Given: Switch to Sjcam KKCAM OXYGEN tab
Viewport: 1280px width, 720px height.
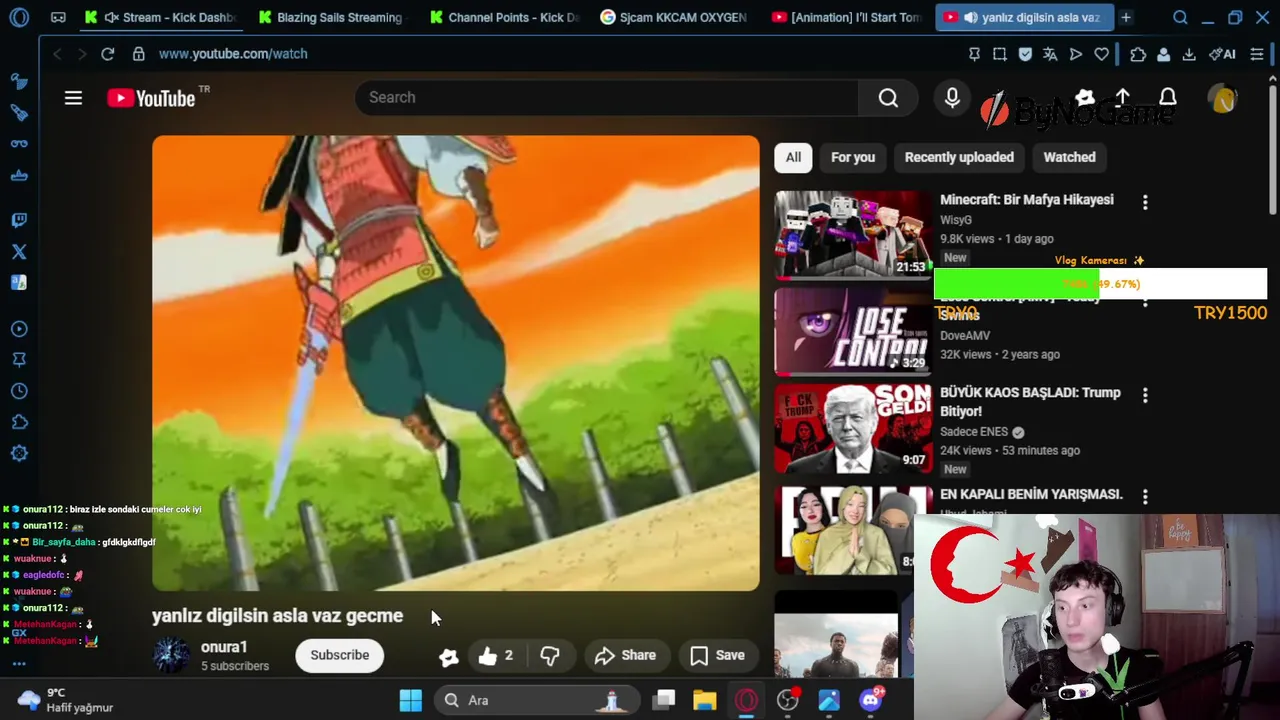Looking at the screenshot, I should tap(674, 17).
